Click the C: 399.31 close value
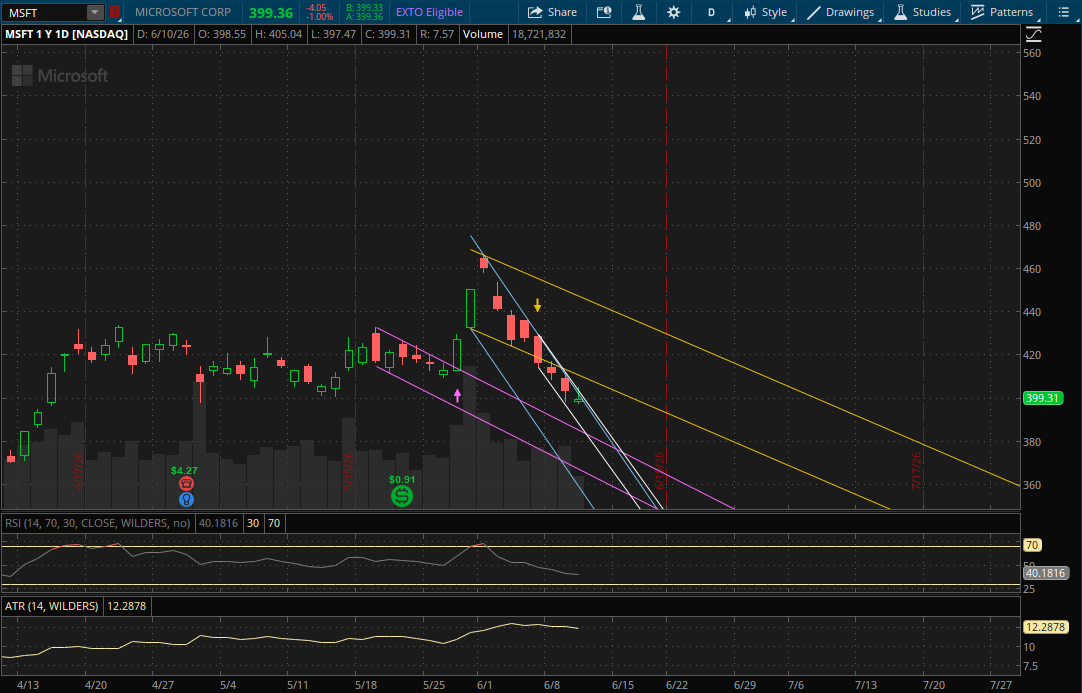Image resolution: width=1082 pixels, height=693 pixels. tap(388, 34)
